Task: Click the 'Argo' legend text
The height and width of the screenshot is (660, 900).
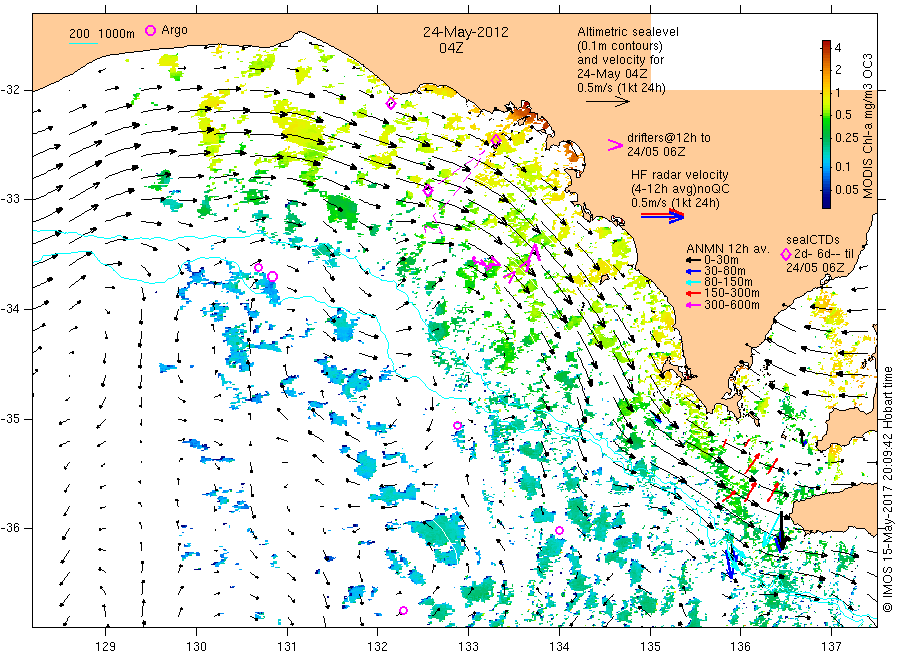Action: 174,30
